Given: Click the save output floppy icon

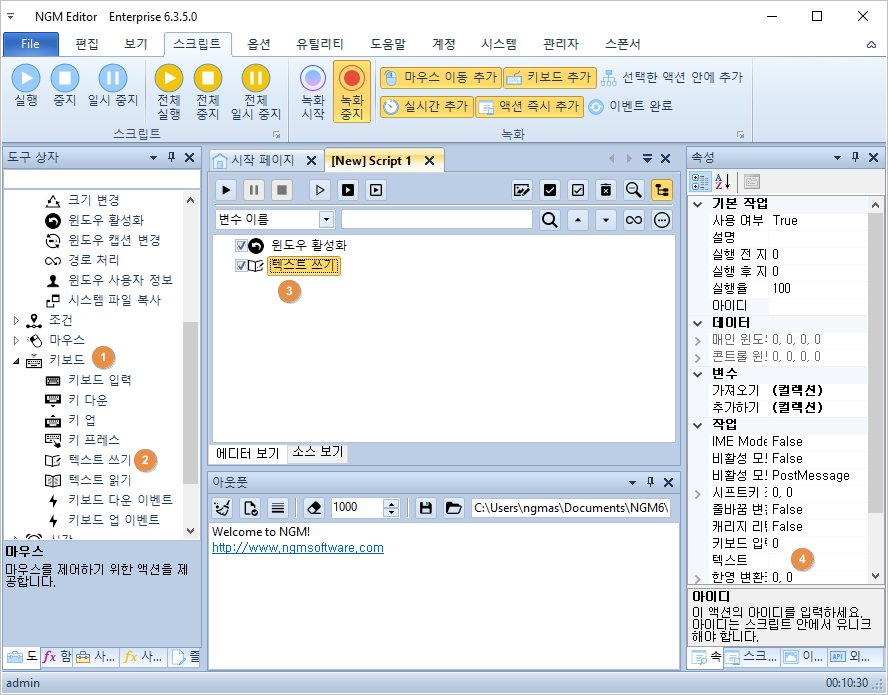Looking at the screenshot, I should pyautogui.click(x=425, y=508).
